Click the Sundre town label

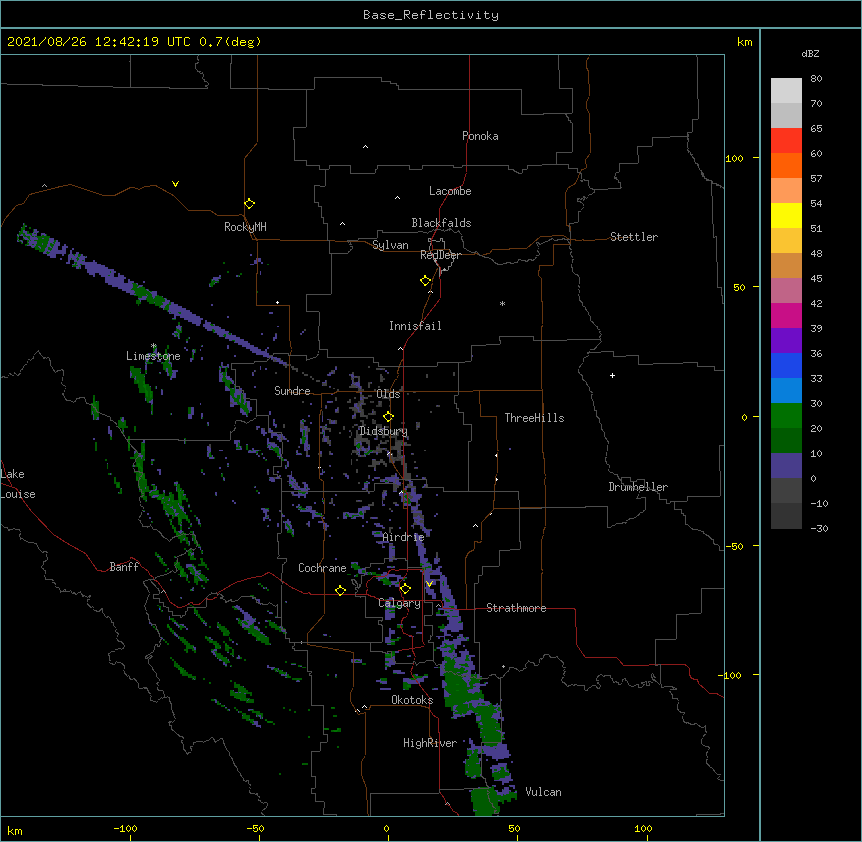[292, 391]
